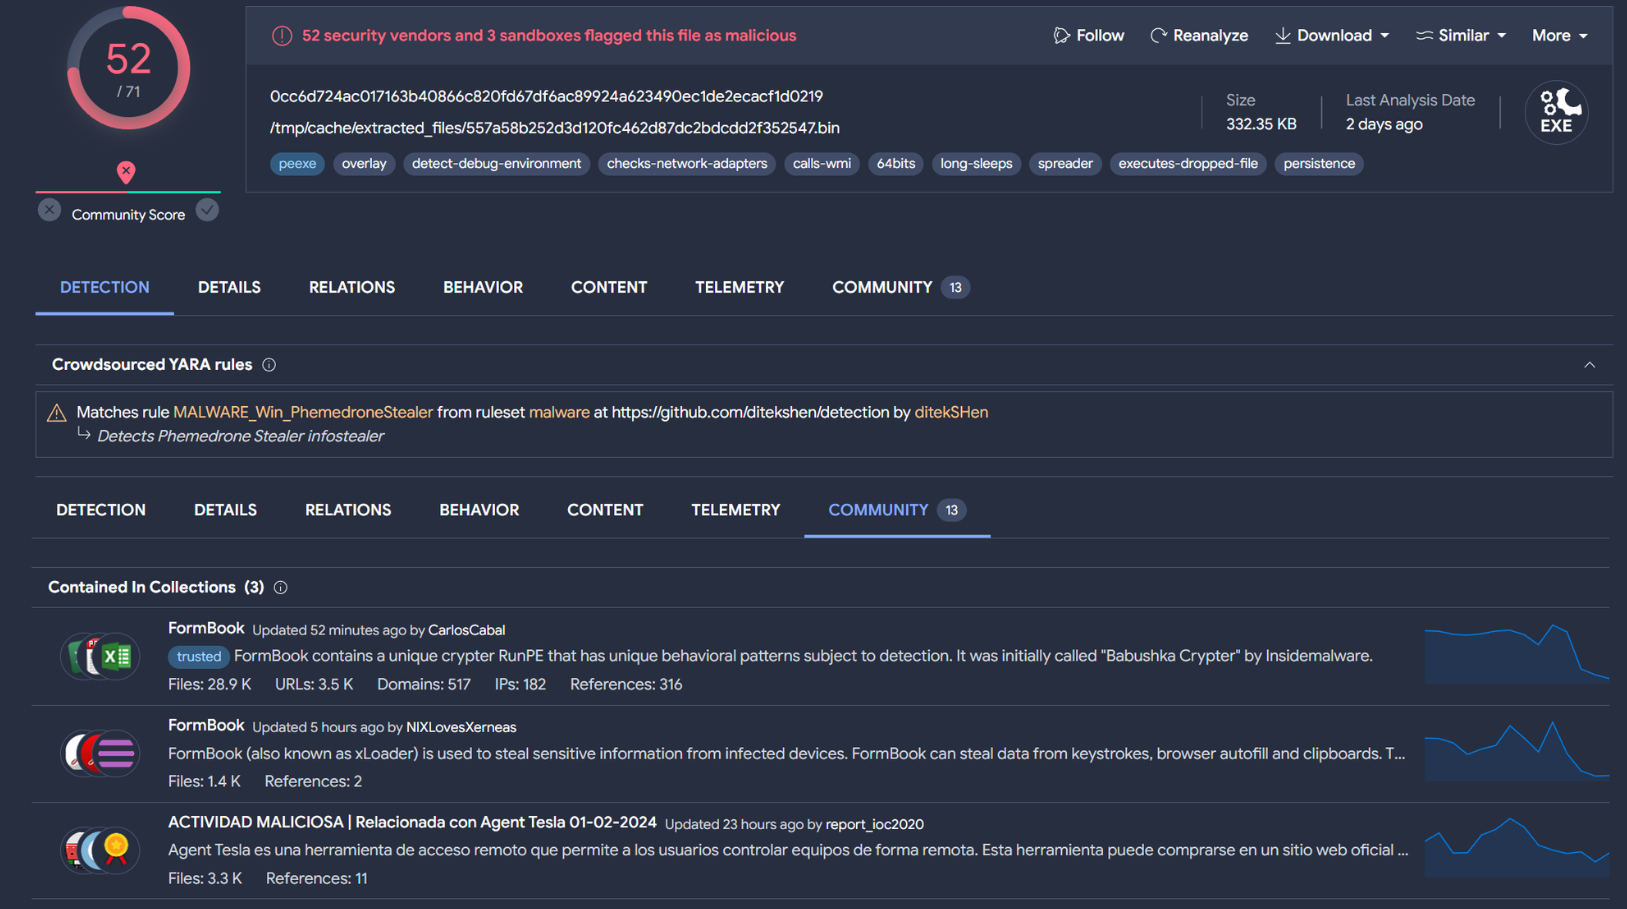Vote harmless with the checkmark community button

(207, 211)
